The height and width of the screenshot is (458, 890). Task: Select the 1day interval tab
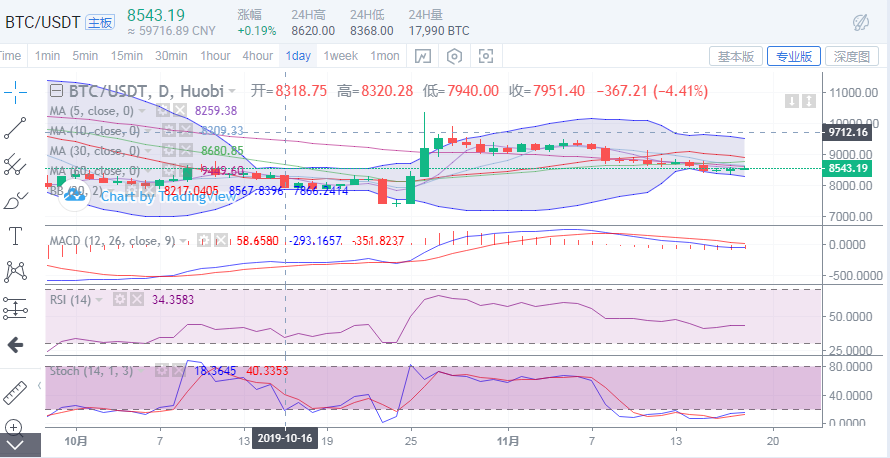tap(298, 56)
